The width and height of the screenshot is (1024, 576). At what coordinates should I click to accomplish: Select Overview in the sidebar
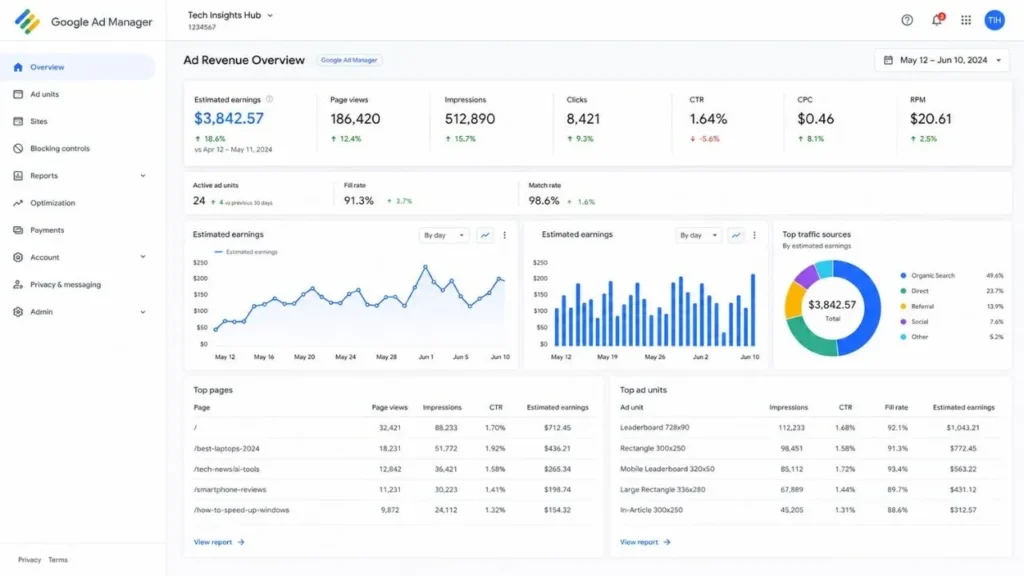[x=78, y=67]
